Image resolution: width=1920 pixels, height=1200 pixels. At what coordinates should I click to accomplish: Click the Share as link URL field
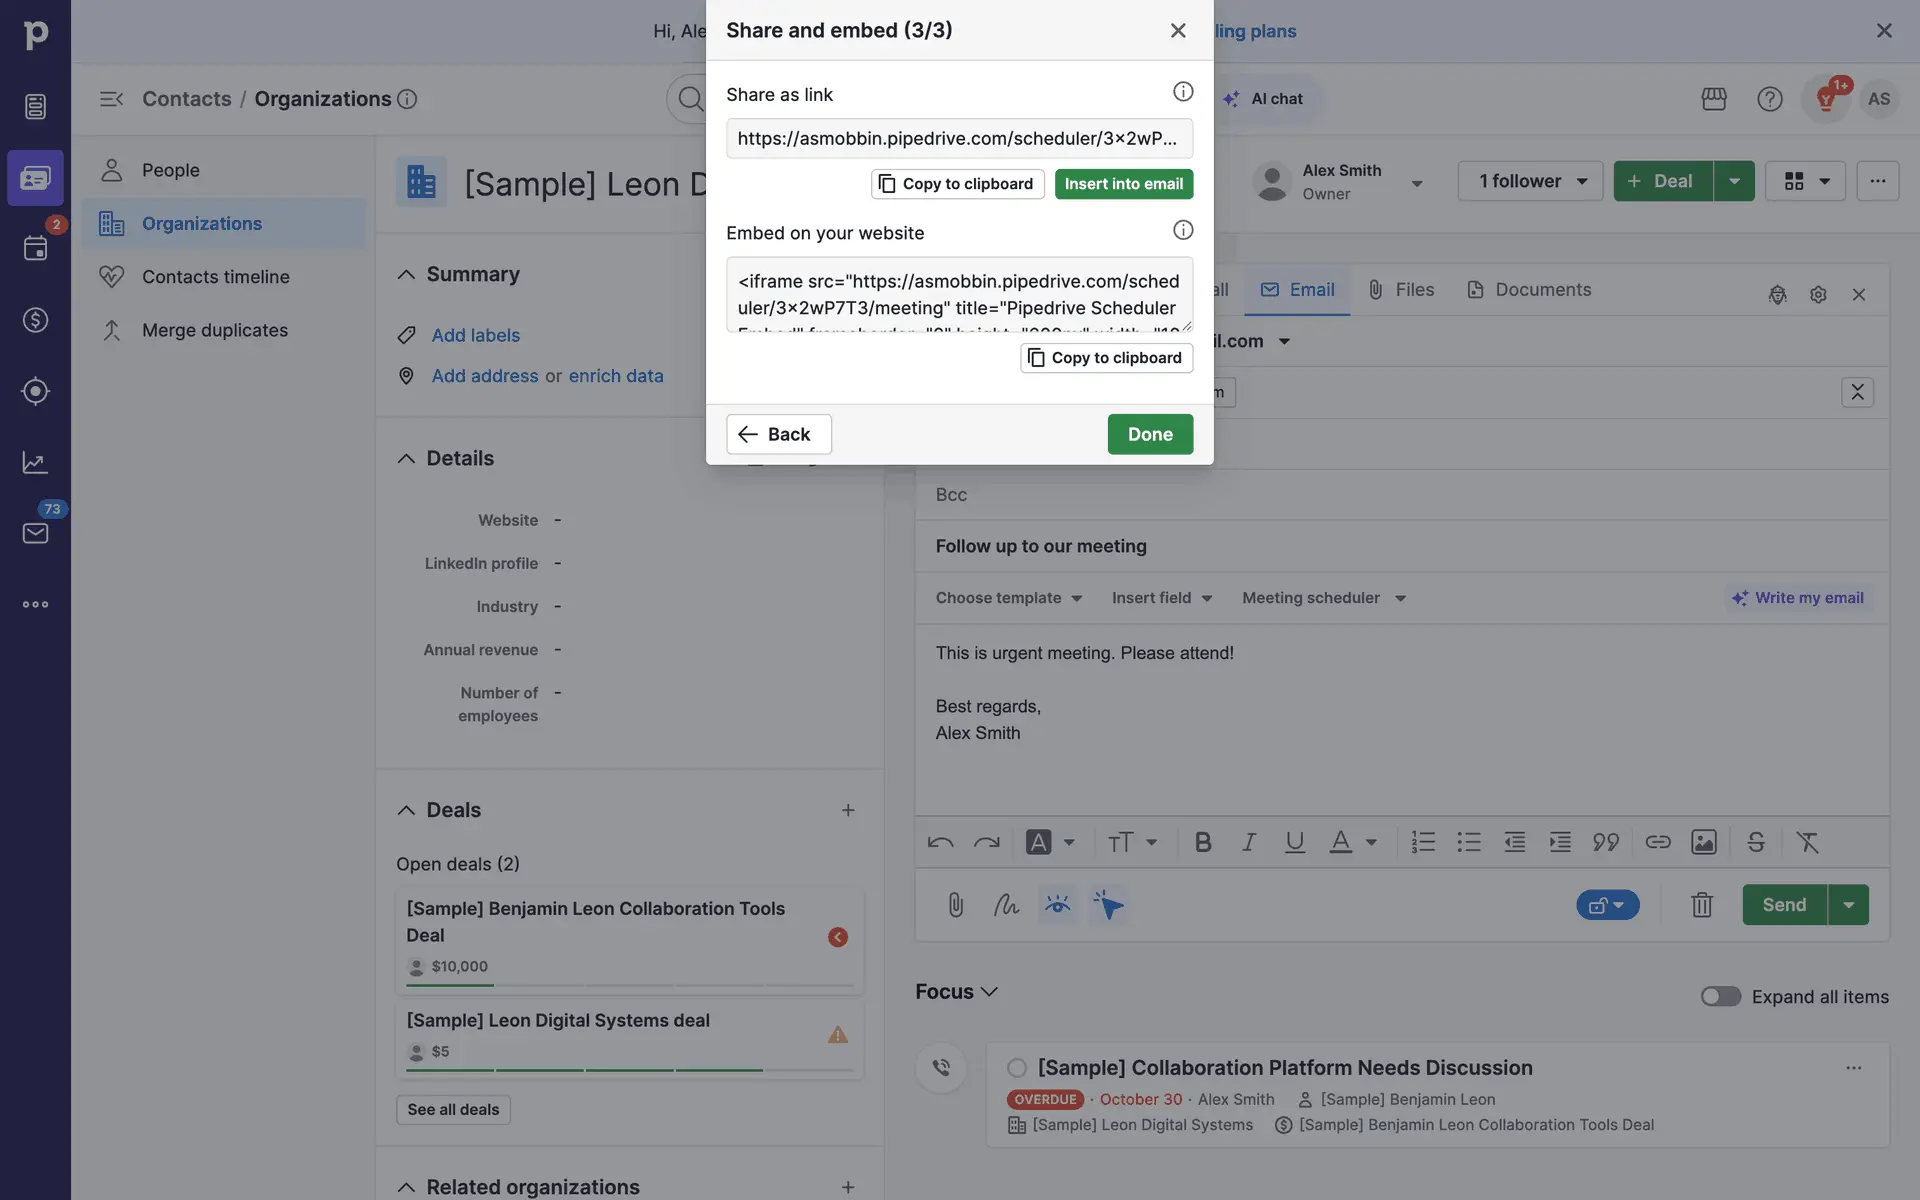958,139
